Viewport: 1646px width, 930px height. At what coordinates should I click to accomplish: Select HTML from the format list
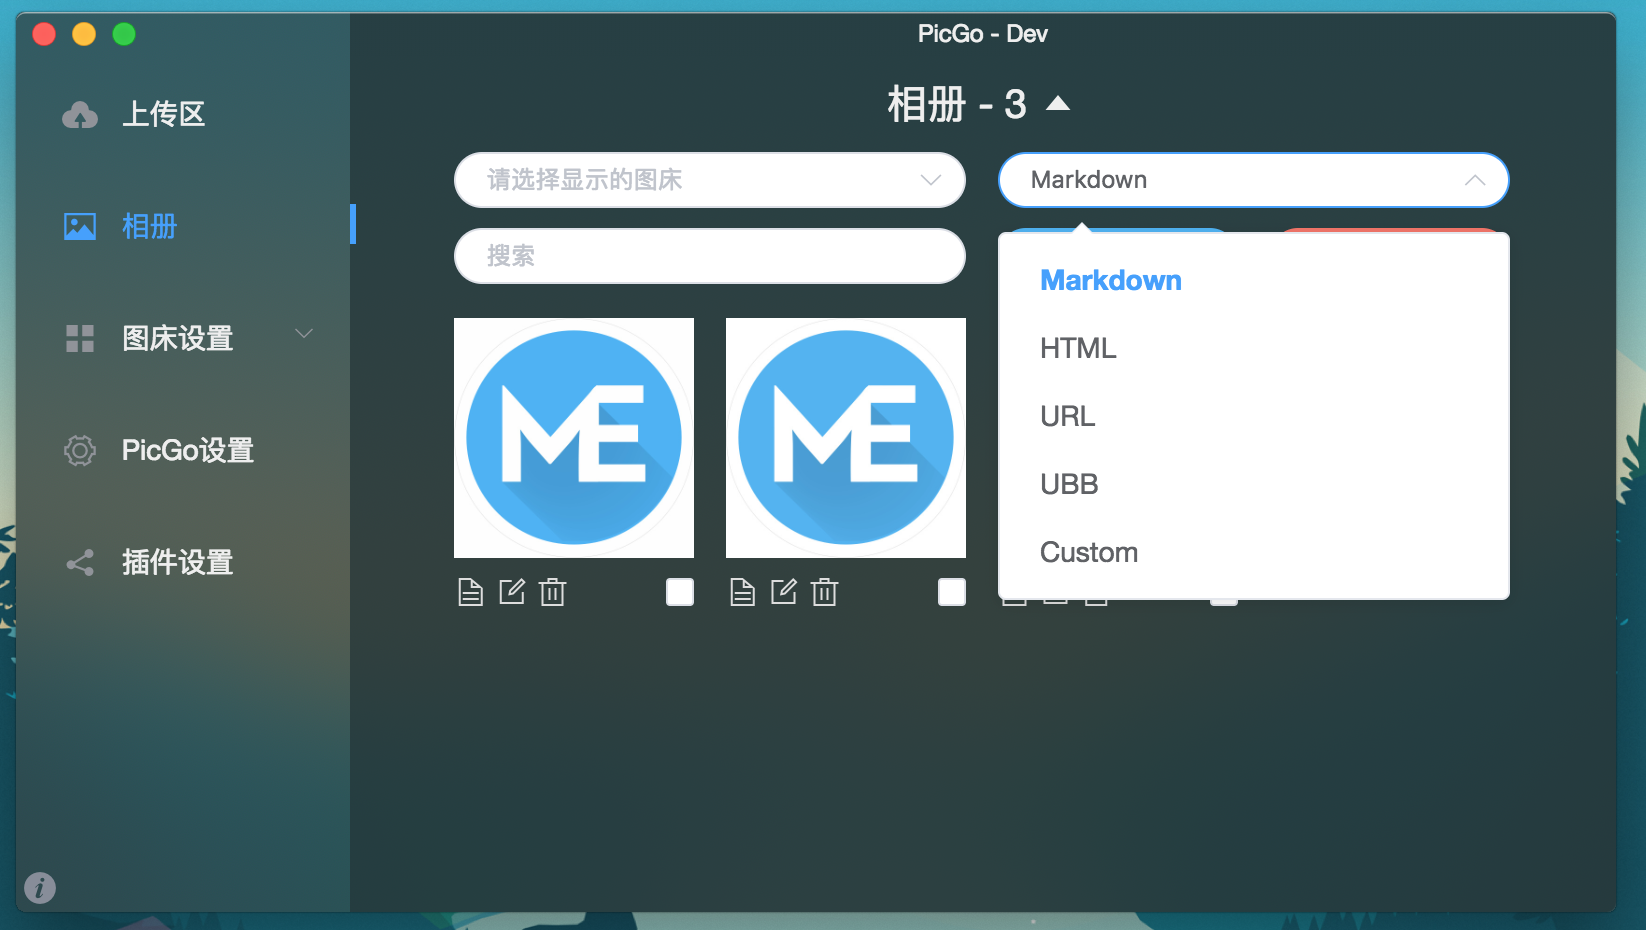1078,348
